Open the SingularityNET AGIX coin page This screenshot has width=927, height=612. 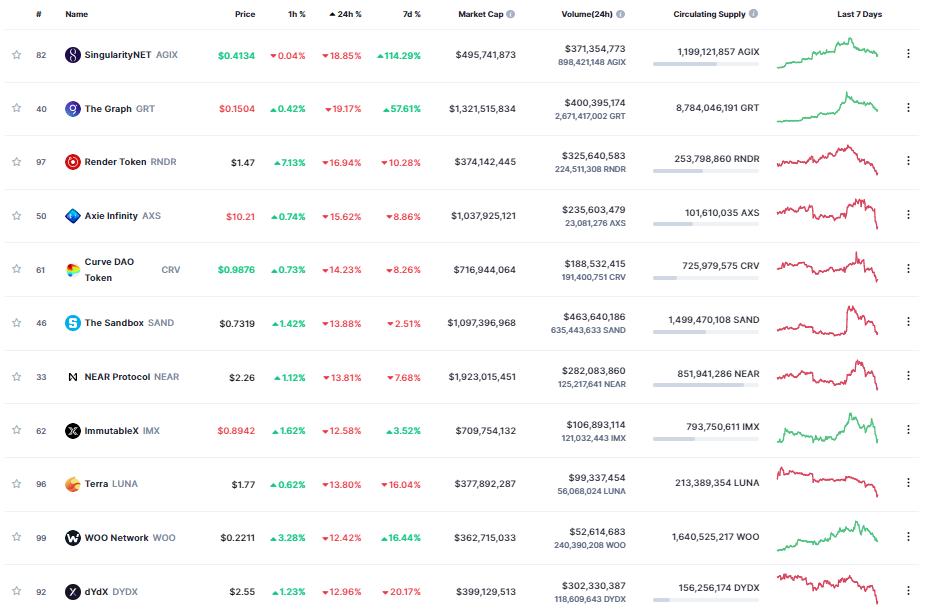[x=131, y=55]
